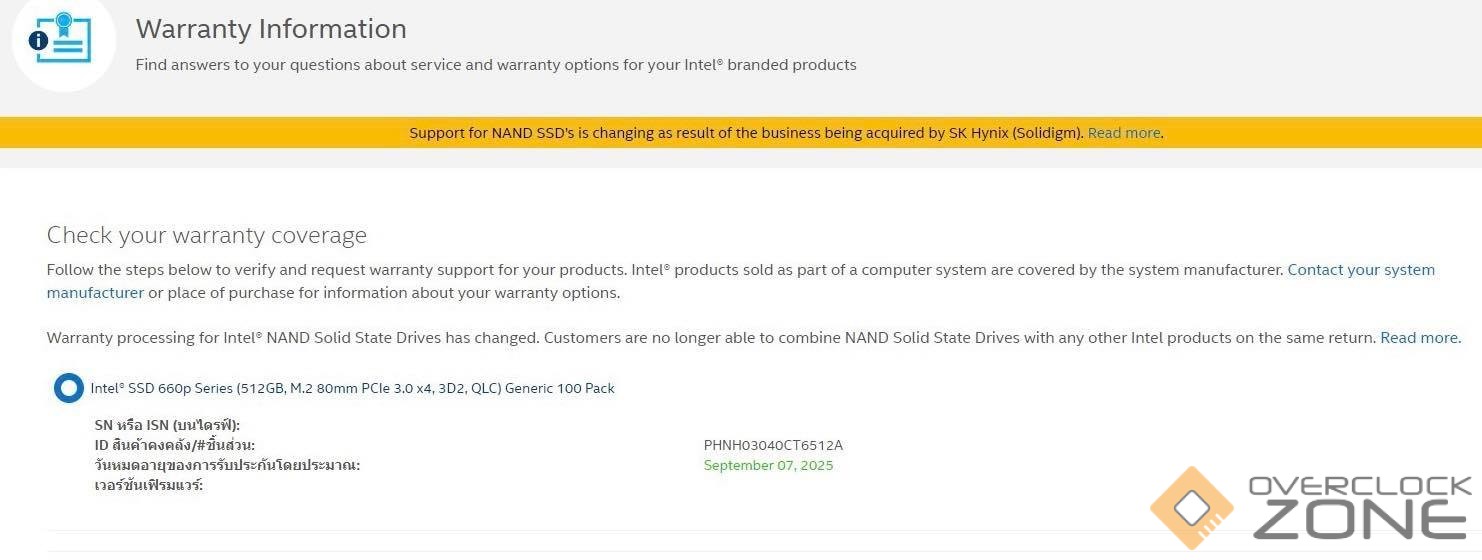
Task: Click serial number PHNH03040CT6512A
Action: click(x=773, y=445)
